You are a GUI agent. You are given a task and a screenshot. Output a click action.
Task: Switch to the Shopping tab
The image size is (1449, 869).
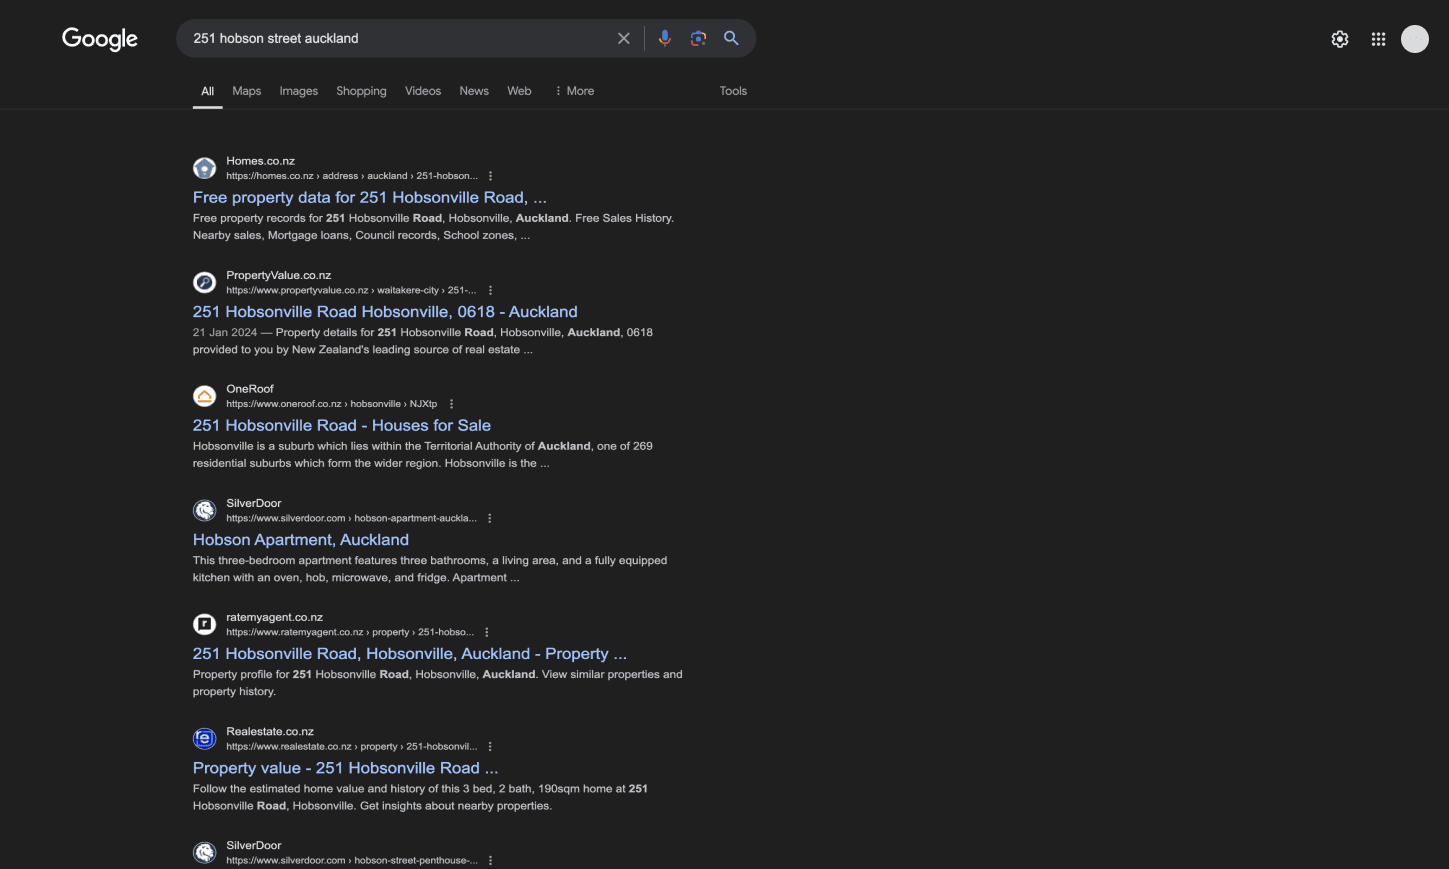point(361,91)
